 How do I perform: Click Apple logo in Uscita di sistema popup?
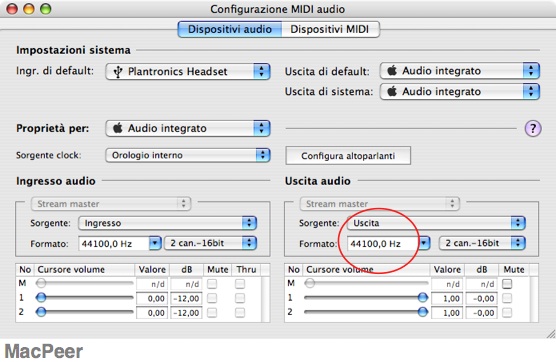click(392, 91)
